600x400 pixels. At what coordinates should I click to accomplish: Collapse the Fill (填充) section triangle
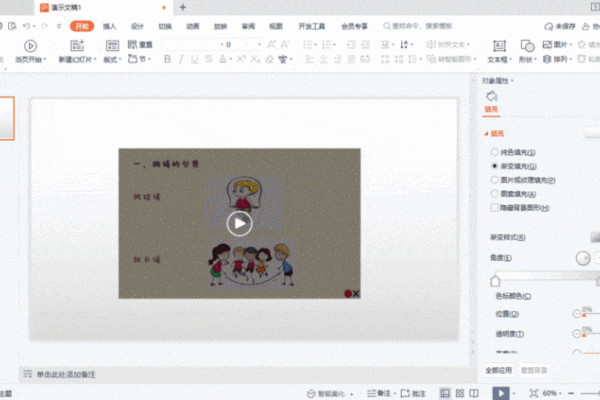[x=486, y=134]
